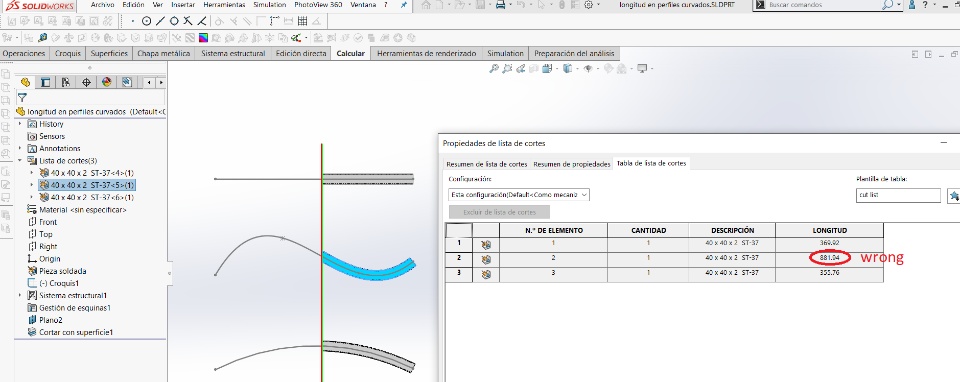Select the Origin item in the tree
This screenshot has width=960, height=382.
[44, 258]
